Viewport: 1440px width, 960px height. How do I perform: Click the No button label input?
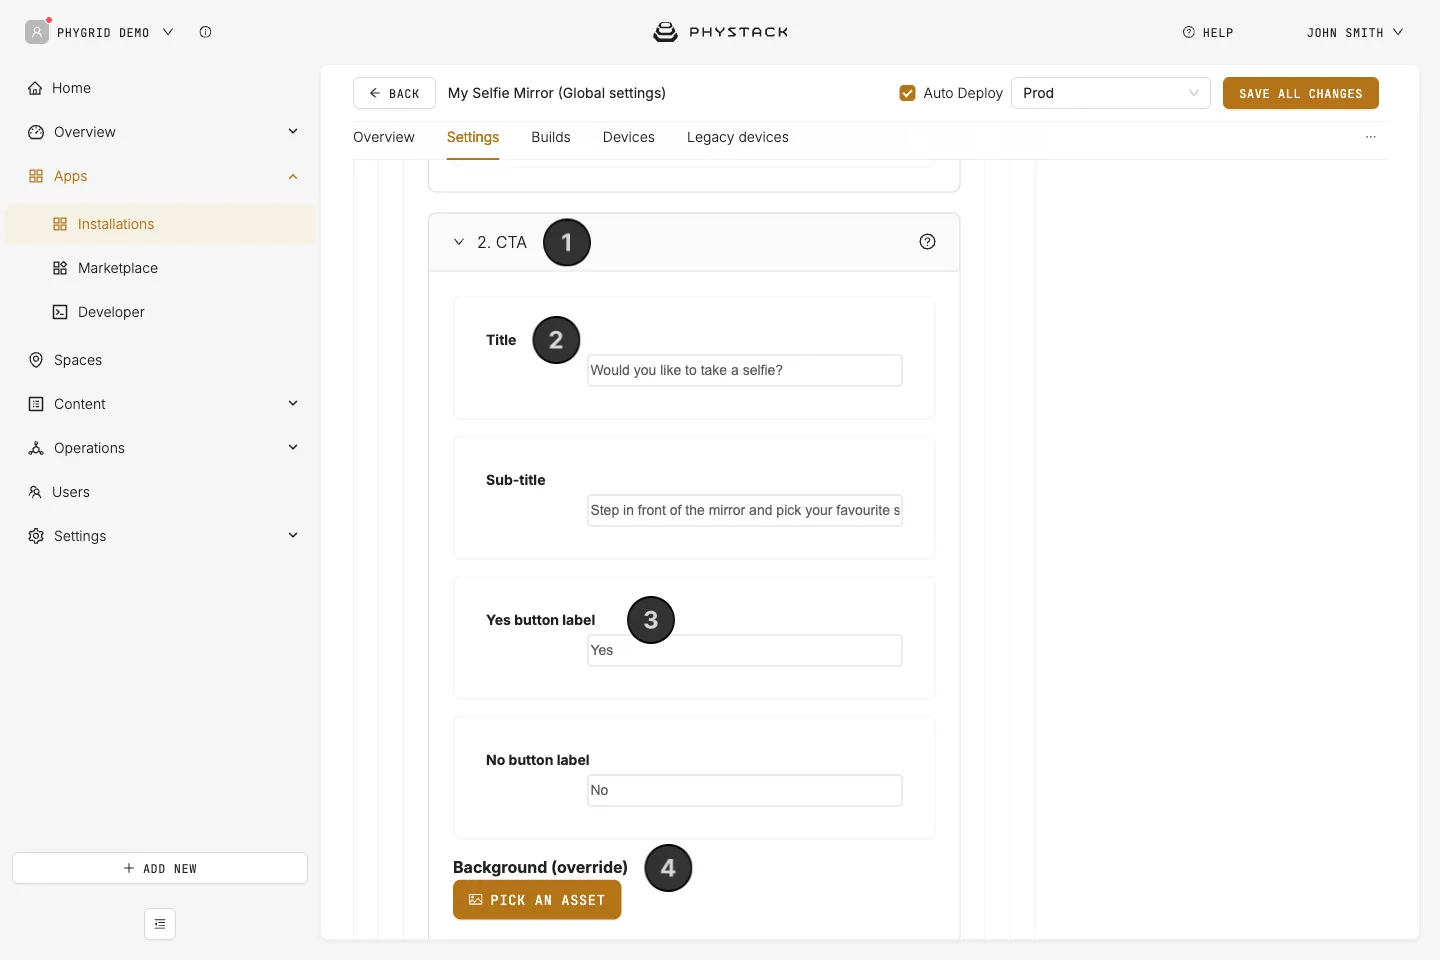coord(745,790)
